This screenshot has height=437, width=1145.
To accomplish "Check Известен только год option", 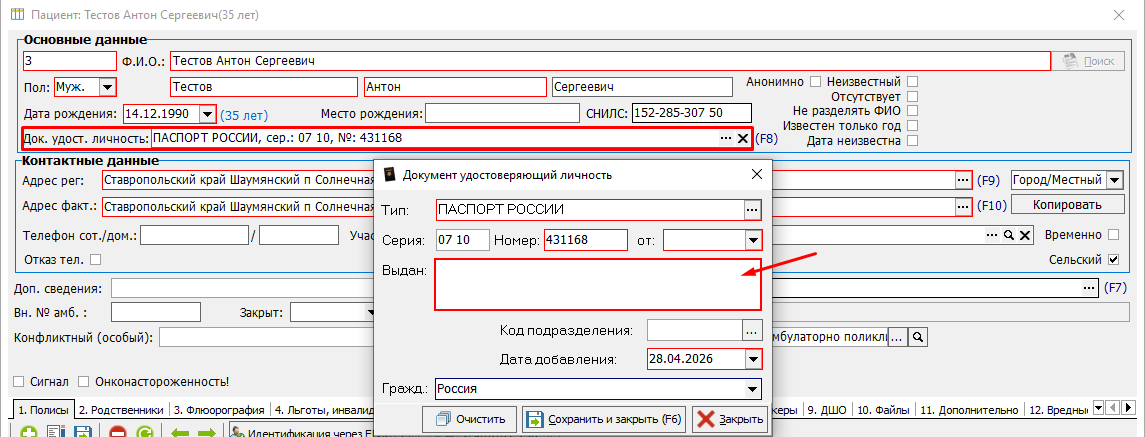I will pyautogui.click(x=912, y=126).
